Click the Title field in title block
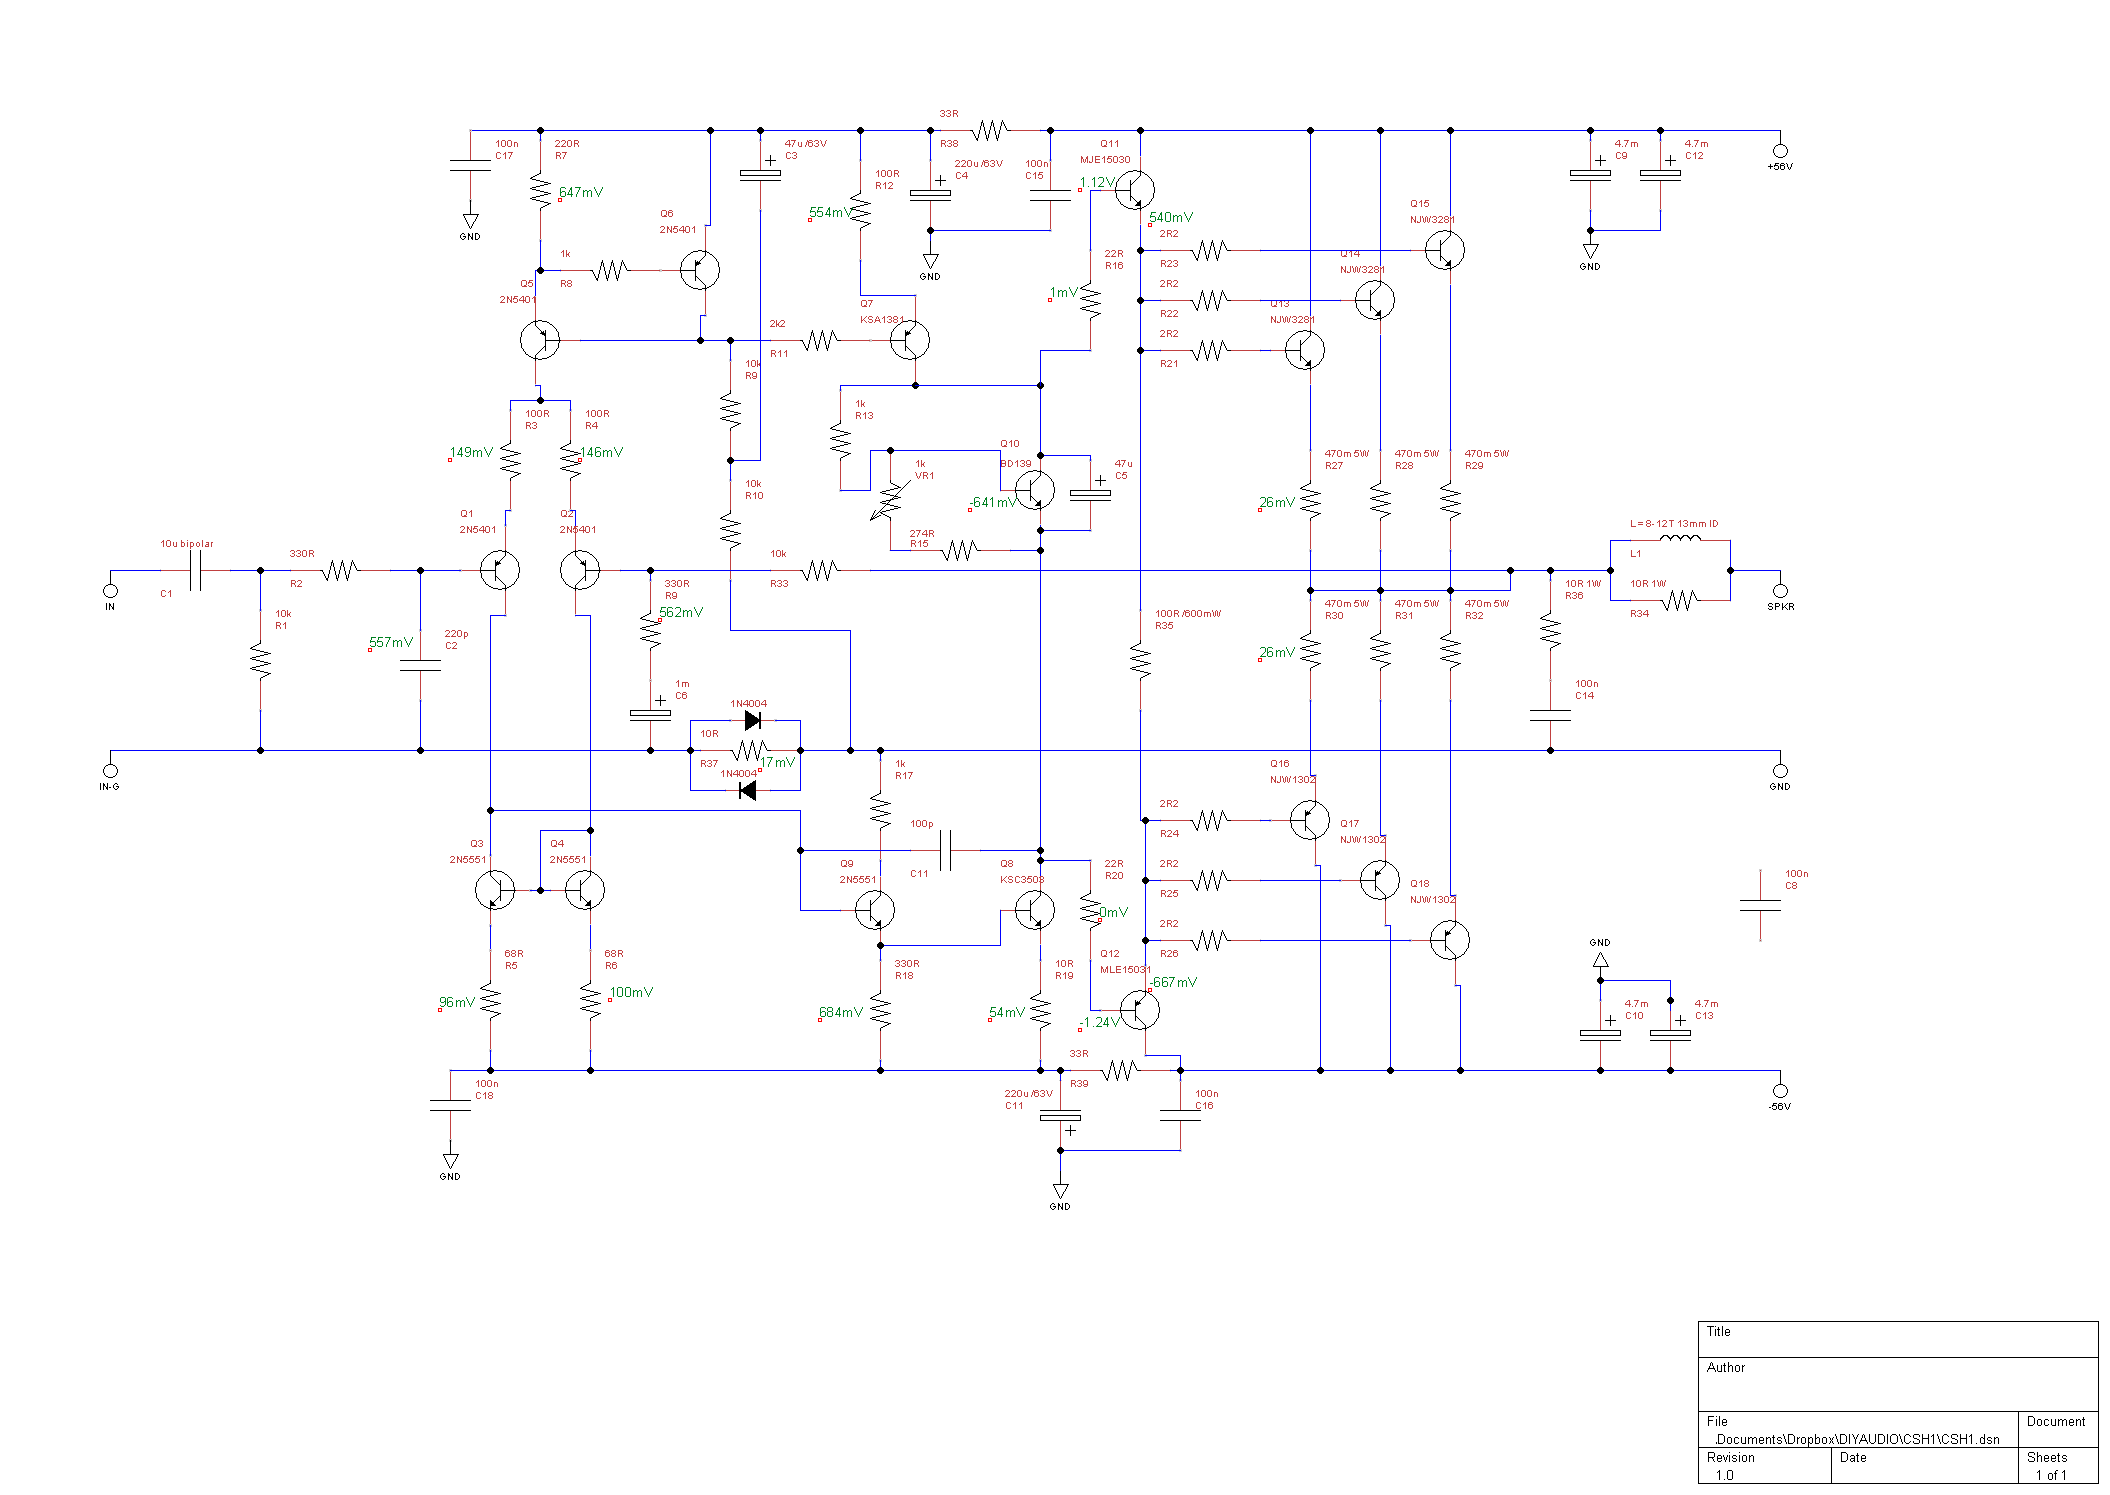The height and width of the screenshot is (1495, 2110). 1898,1339
